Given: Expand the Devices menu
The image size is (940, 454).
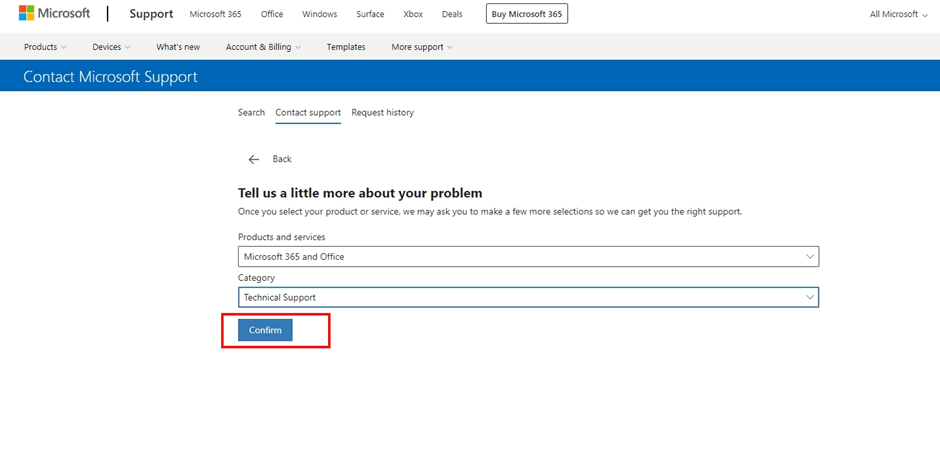Looking at the screenshot, I should [x=111, y=47].
